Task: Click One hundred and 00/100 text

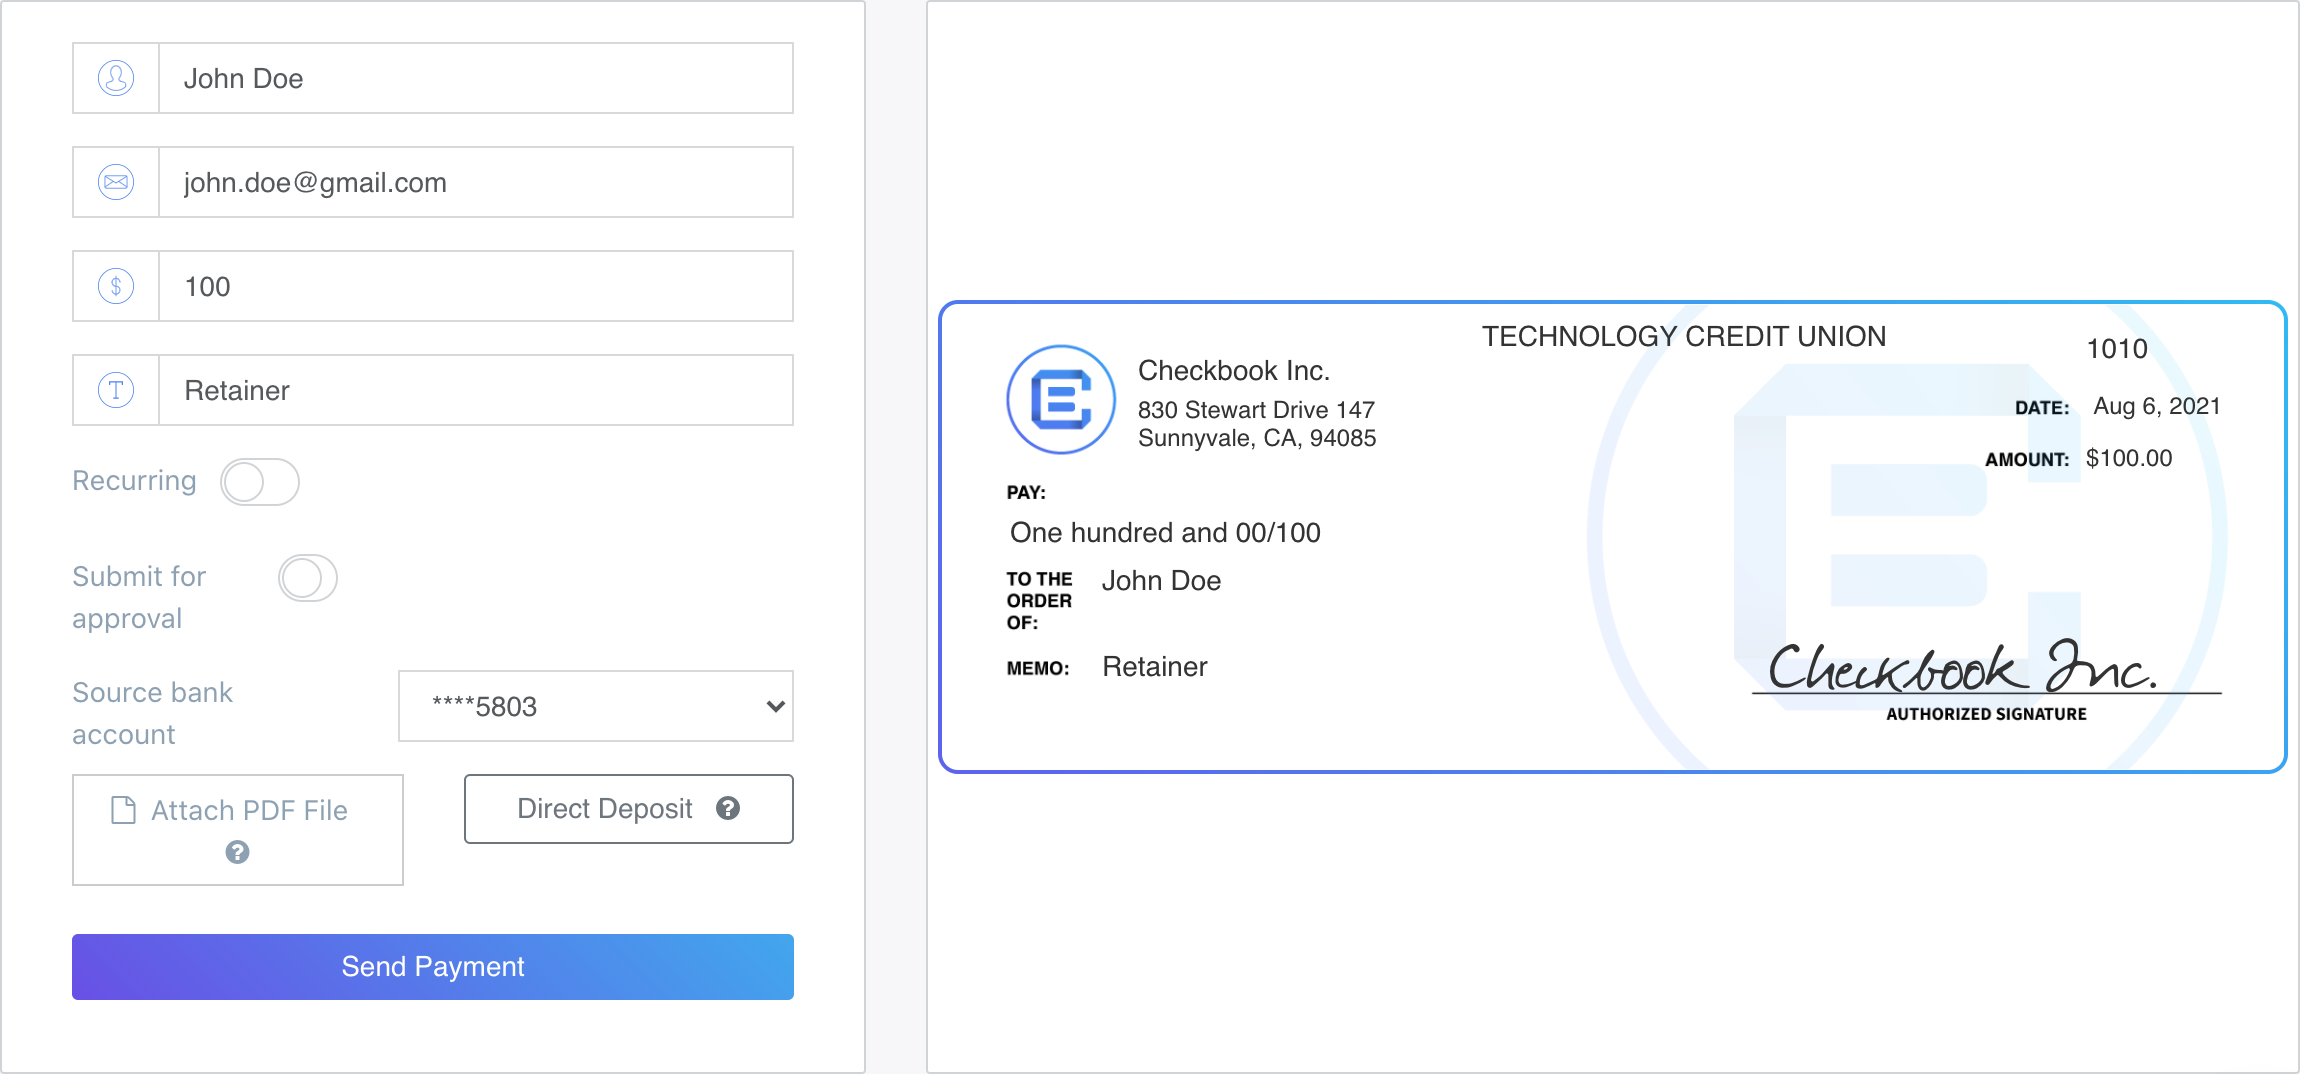Action: click(1165, 533)
